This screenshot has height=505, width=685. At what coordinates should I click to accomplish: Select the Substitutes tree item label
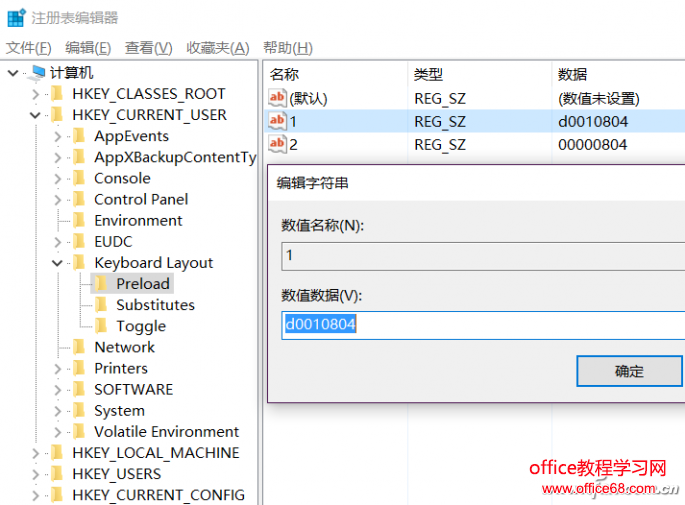[x=156, y=305]
